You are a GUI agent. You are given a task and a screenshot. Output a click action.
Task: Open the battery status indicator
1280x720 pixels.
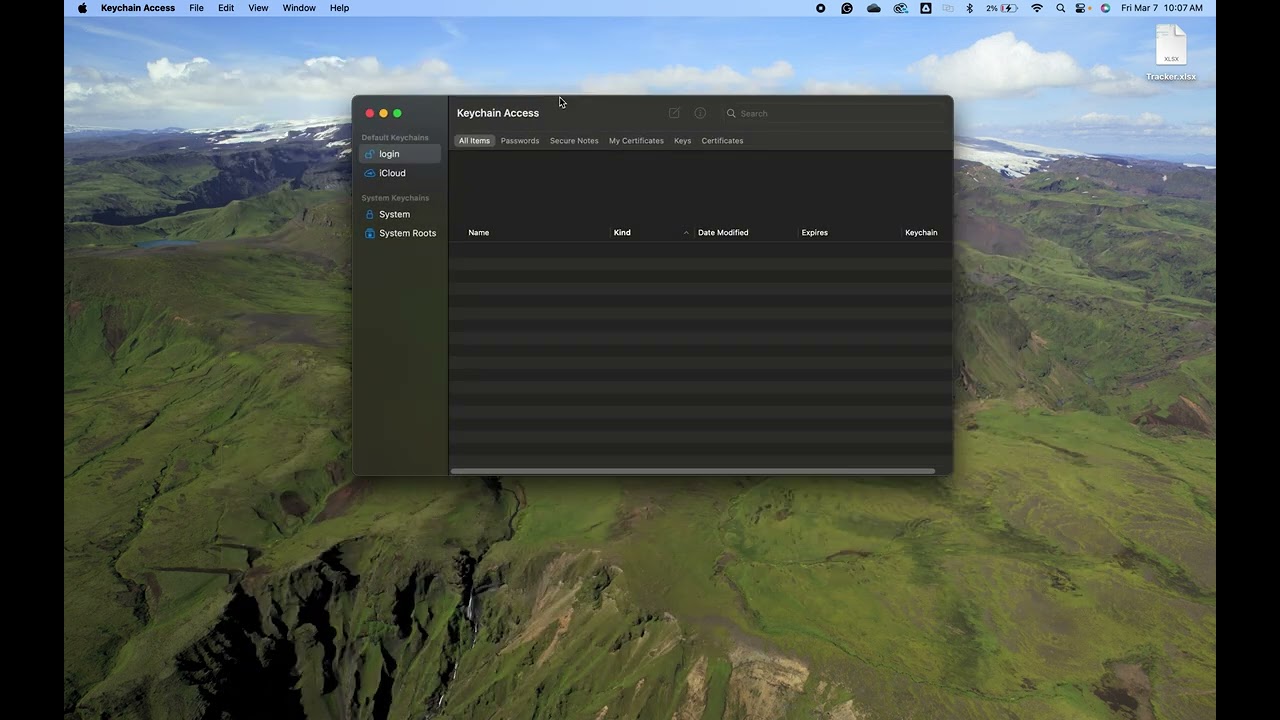point(1002,8)
